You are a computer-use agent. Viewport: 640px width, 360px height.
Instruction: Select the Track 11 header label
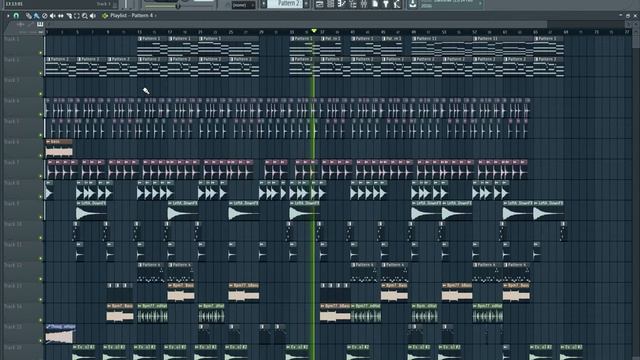(13, 244)
